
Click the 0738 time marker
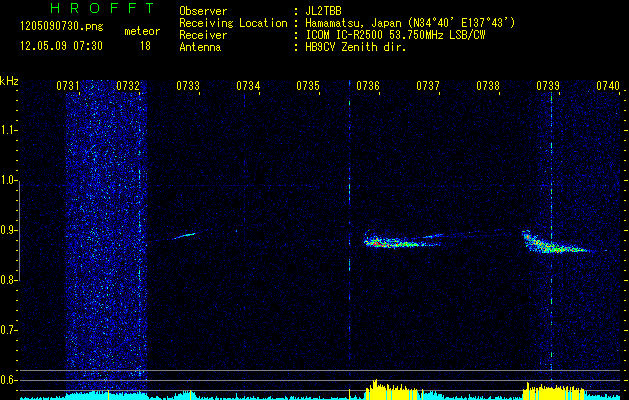point(488,86)
